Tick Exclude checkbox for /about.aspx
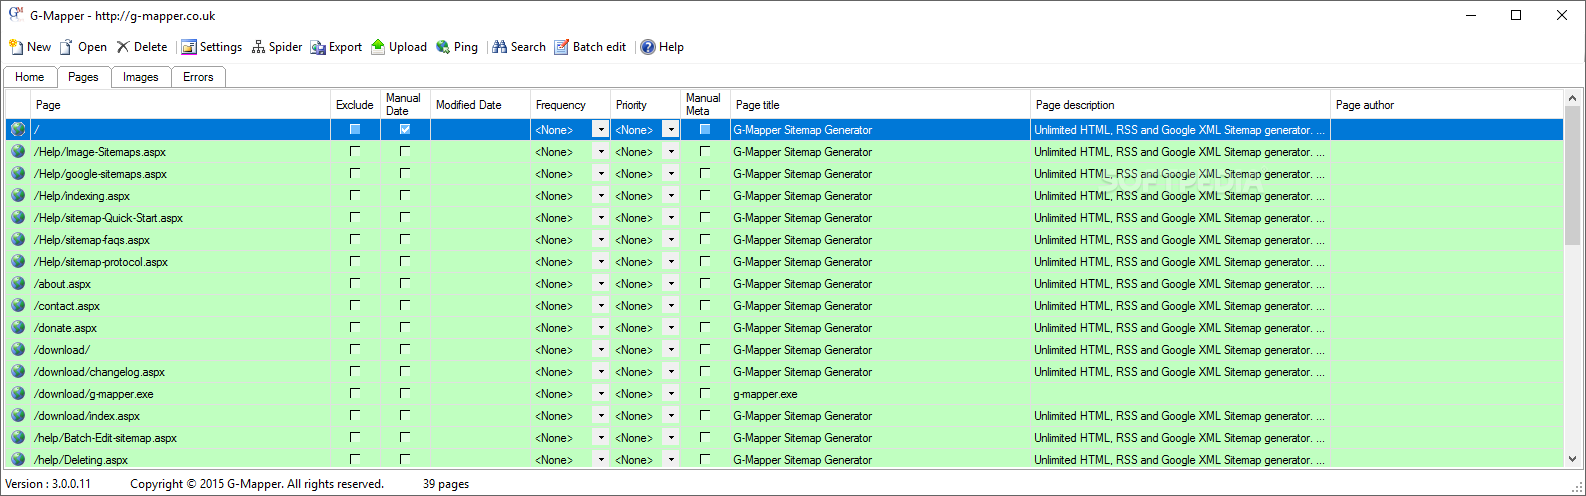This screenshot has height=496, width=1586. click(355, 284)
